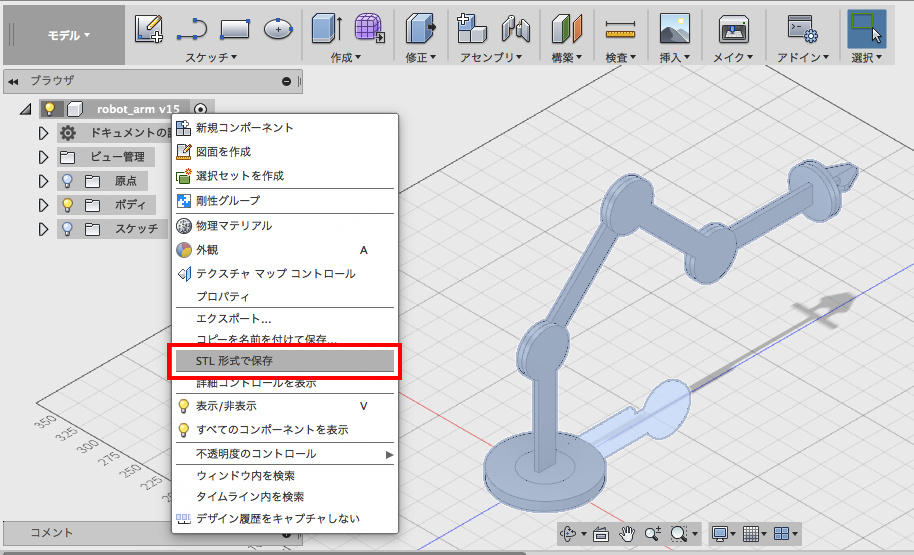The image size is (914, 555).
Task: Choose エクスポート... menu entry
Action: tap(285, 318)
